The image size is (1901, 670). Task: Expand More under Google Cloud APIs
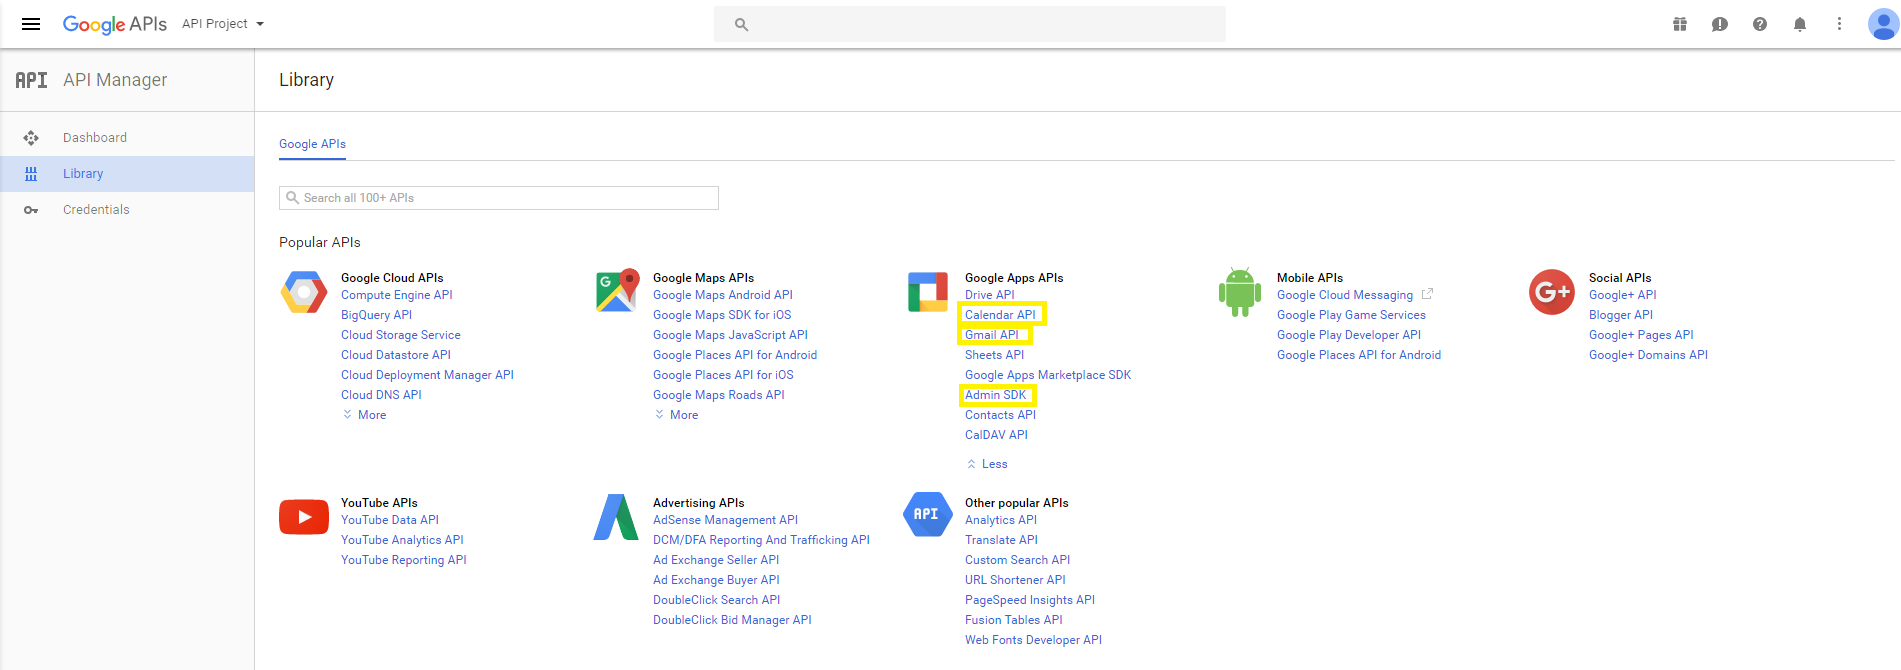365,415
